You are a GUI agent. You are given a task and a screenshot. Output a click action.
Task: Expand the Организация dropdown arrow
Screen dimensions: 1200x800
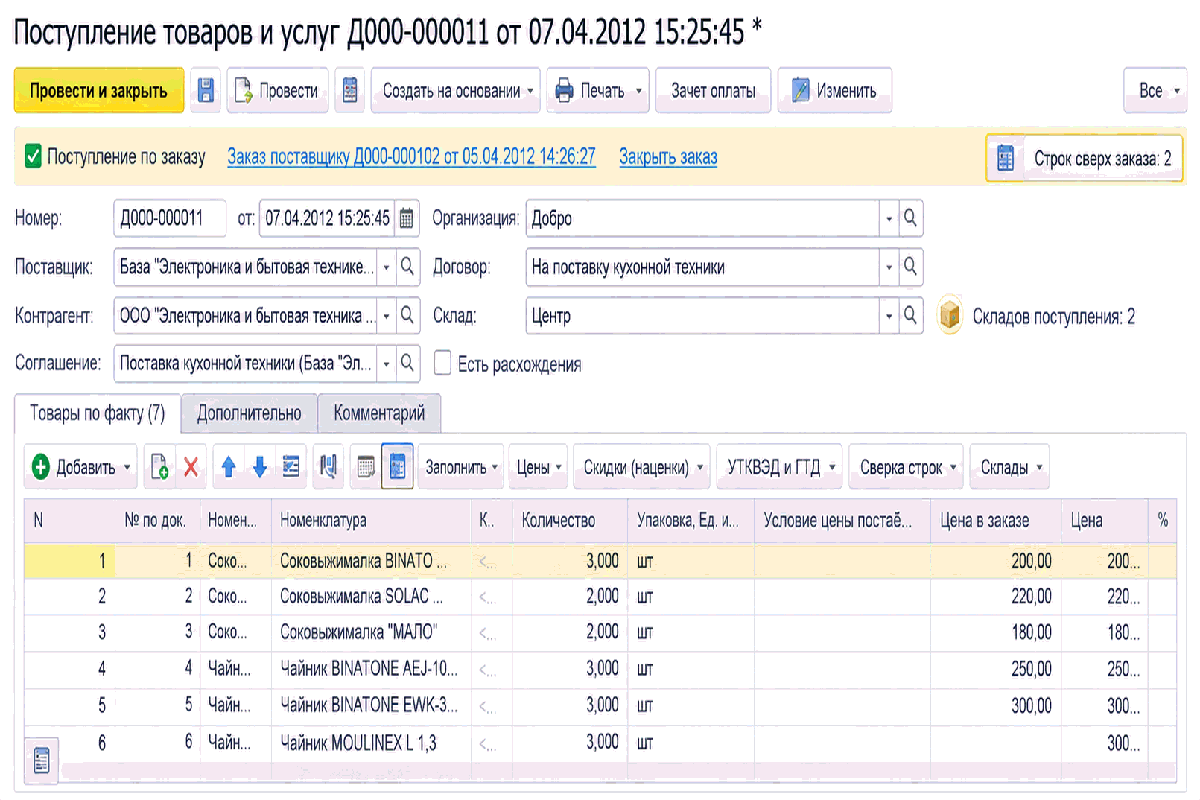tap(889, 218)
